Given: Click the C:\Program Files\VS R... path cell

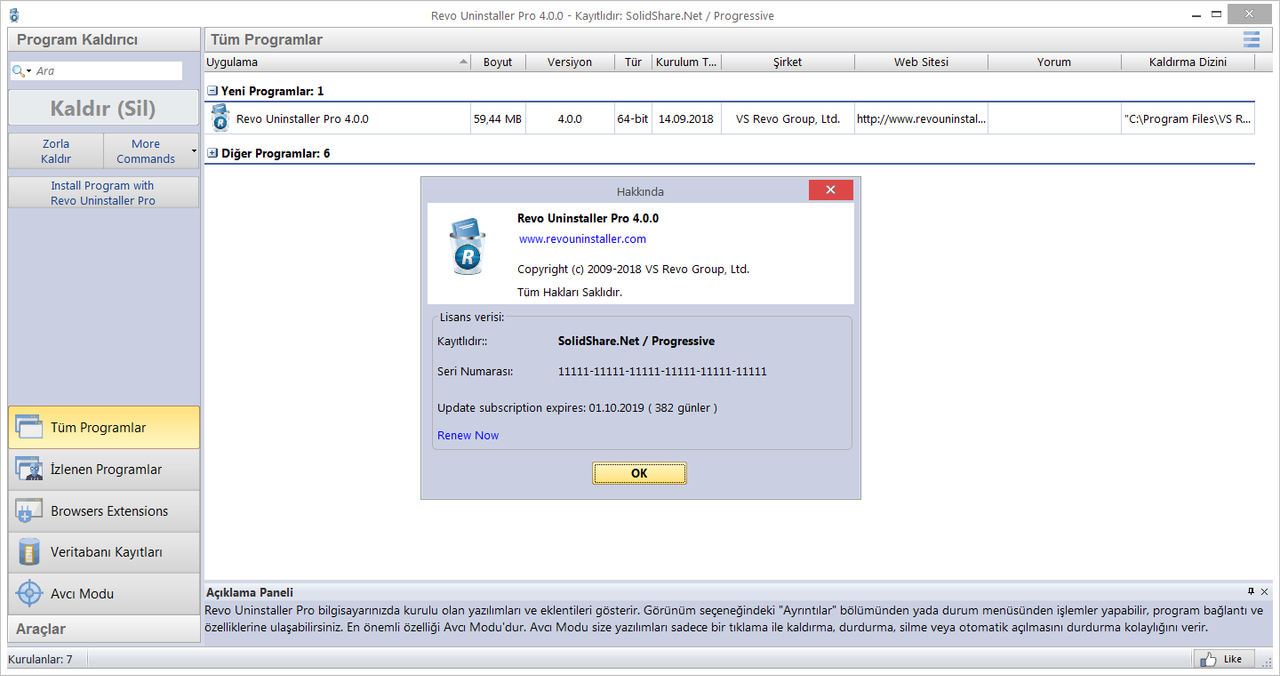Looking at the screenshot, I should pyautogui.click(x=1188, y=119).
